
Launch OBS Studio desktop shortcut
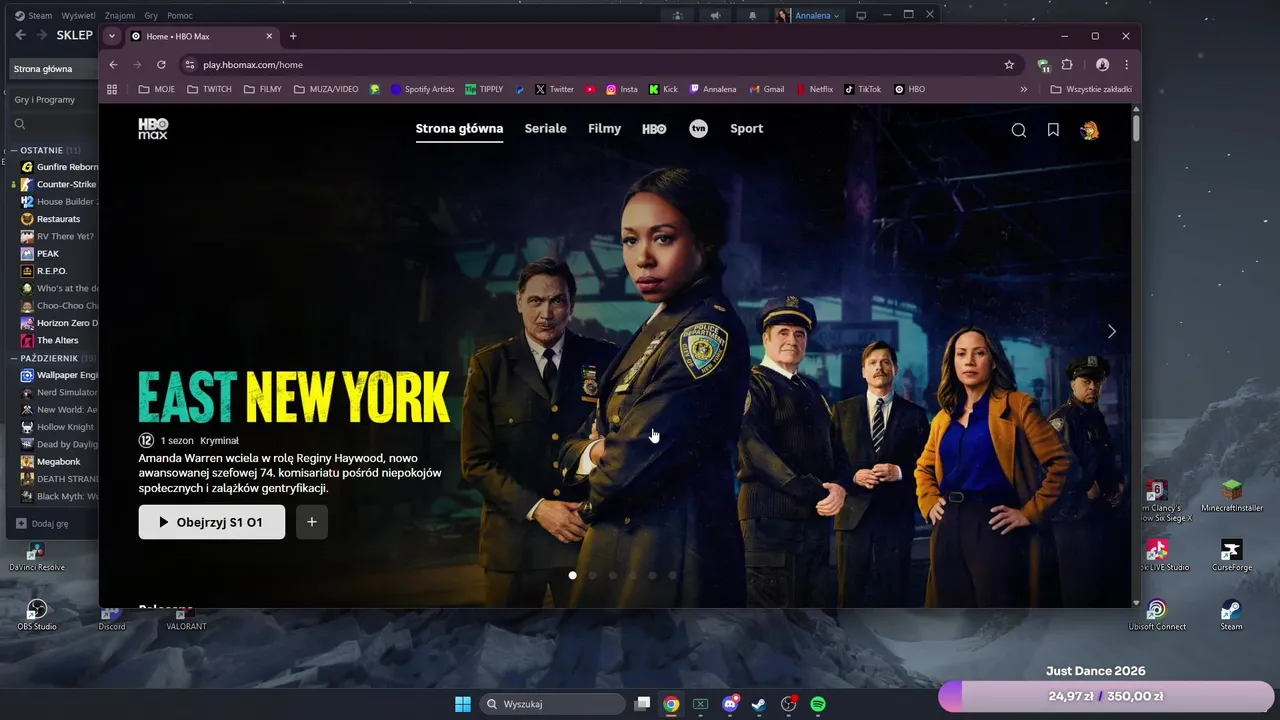pyautogui.click(x=37, y=614)
